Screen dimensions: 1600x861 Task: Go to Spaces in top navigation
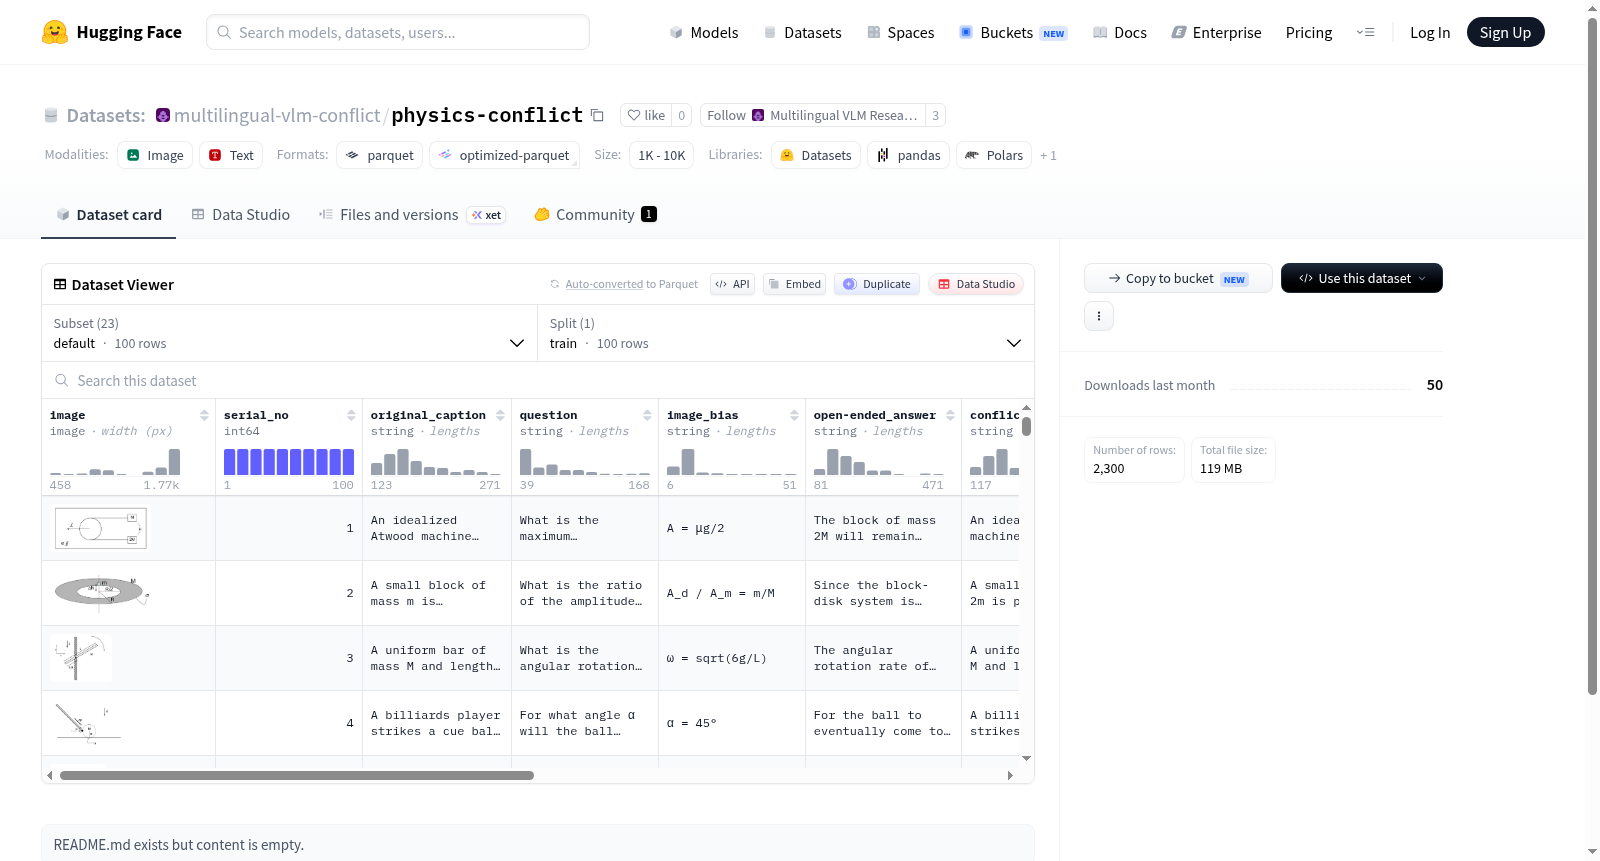coord(900,32)
